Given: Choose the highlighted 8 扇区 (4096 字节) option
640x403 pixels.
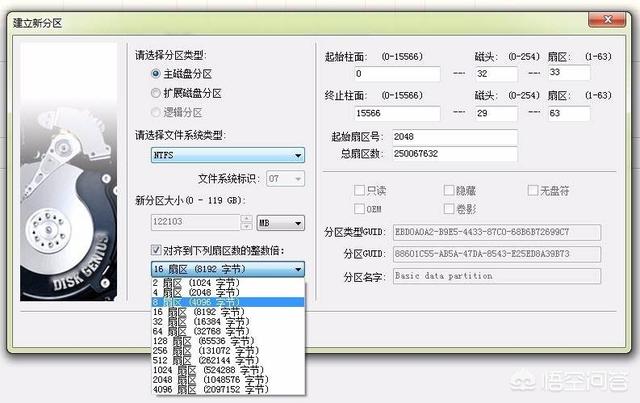Looking at the screenshot, I should coord(228,302).
